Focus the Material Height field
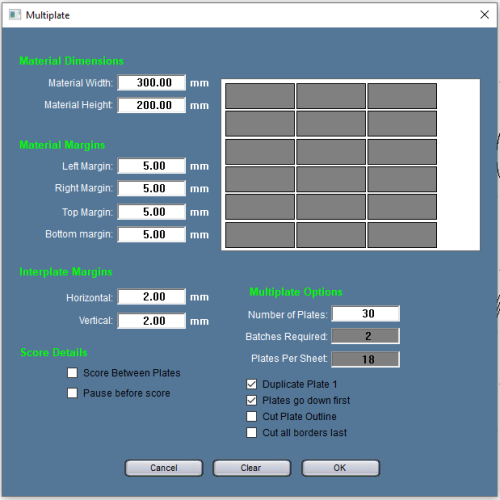Screen dimensions: 500x500 tap(152, 105)
